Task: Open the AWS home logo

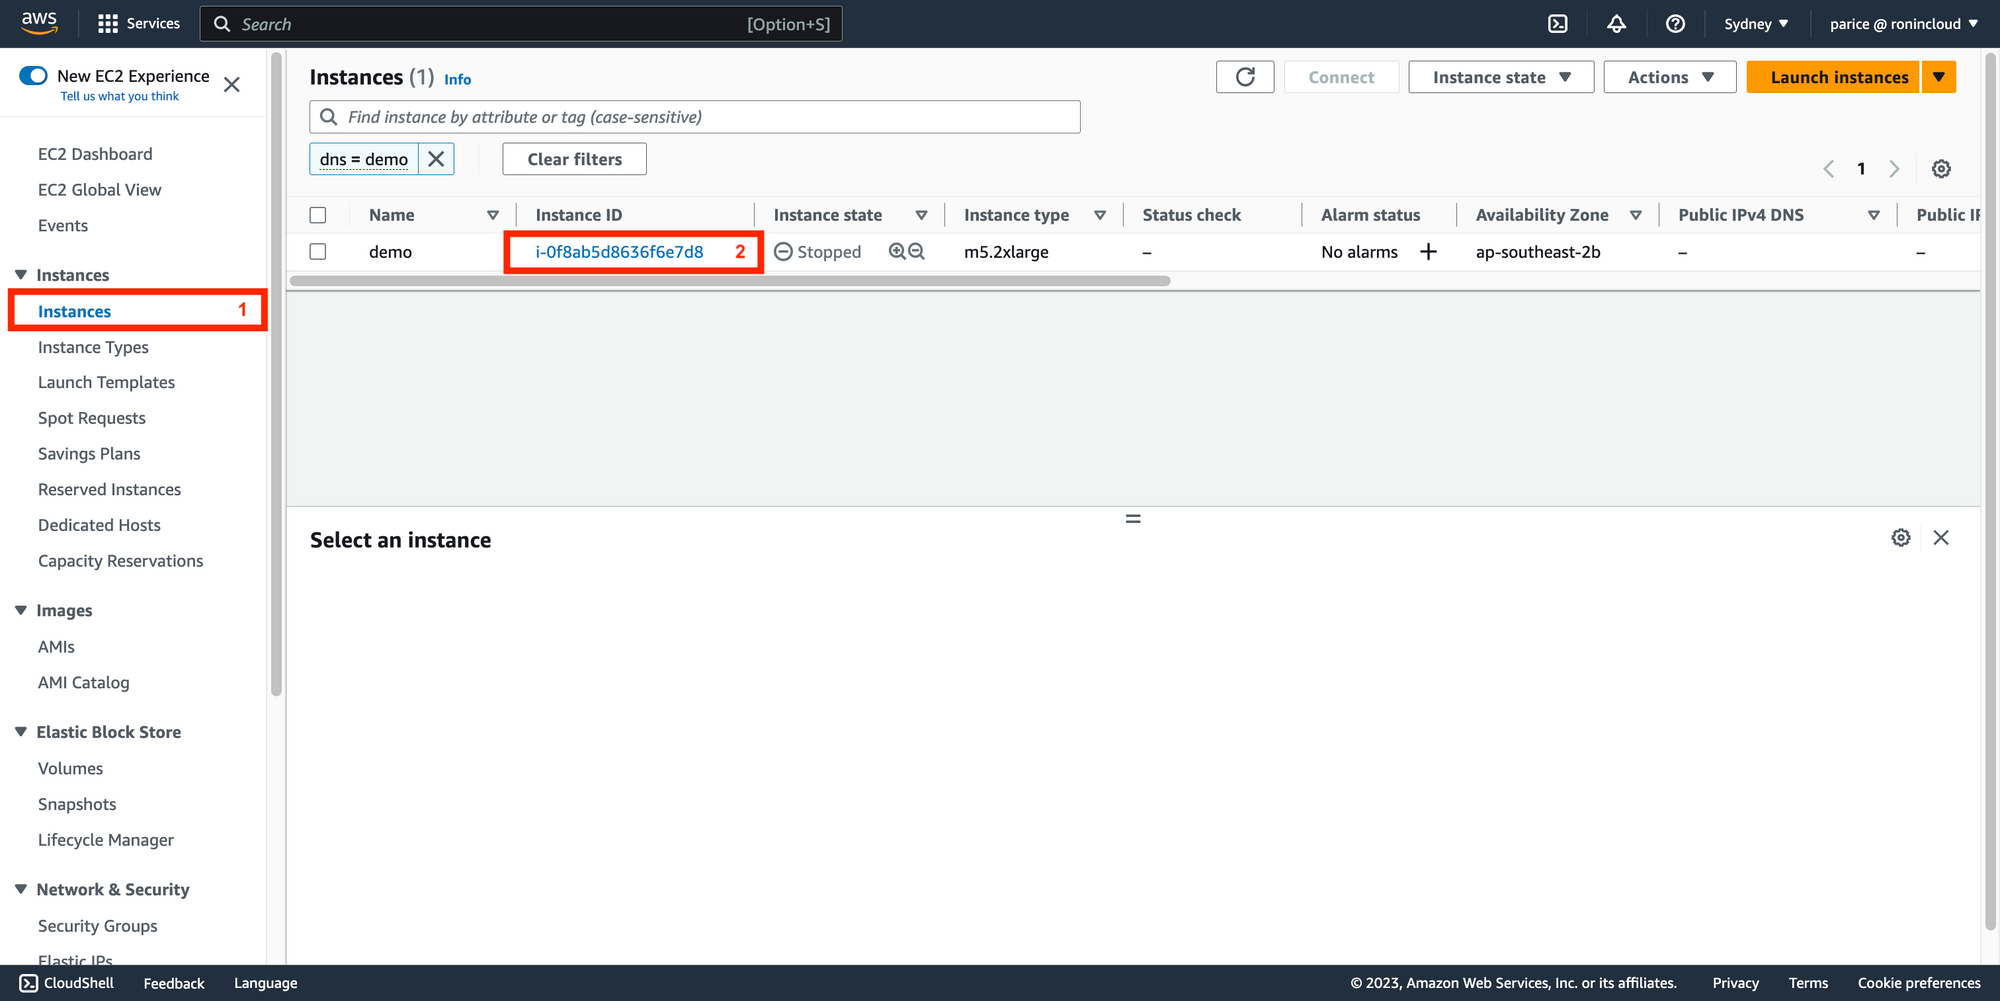Action: point(39,23)
